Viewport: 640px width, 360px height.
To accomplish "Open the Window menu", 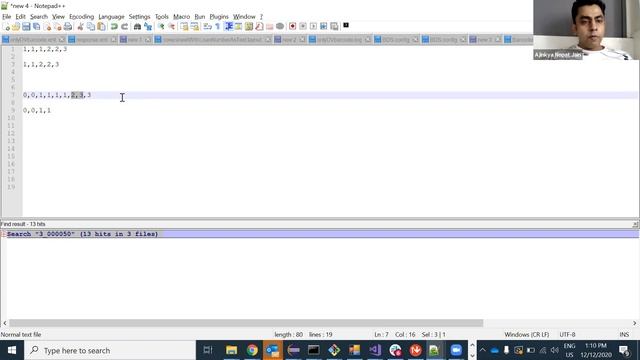I will pyautogui.click(x=244, y=17).
